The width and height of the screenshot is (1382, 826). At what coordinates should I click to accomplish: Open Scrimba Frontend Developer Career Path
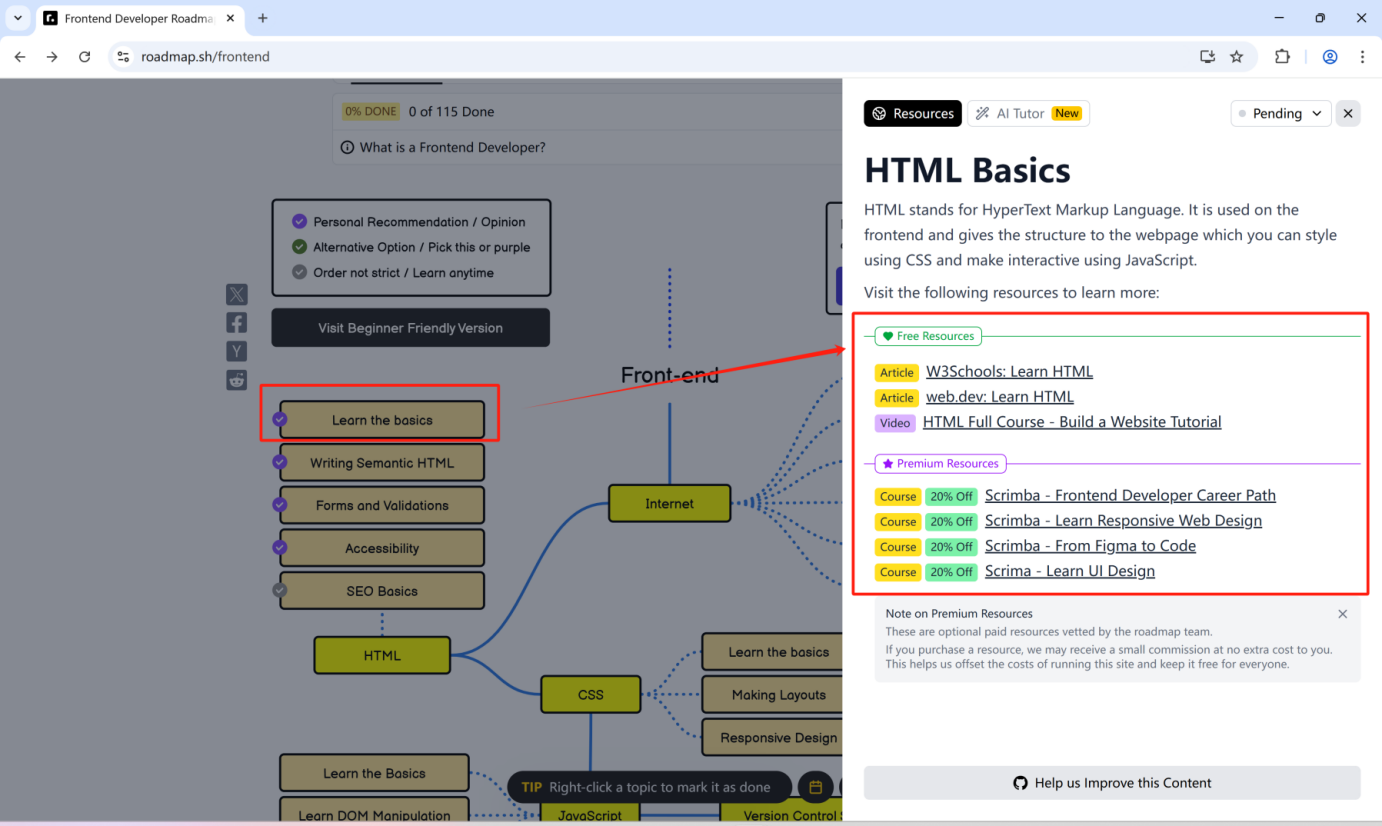point(1130,496)
